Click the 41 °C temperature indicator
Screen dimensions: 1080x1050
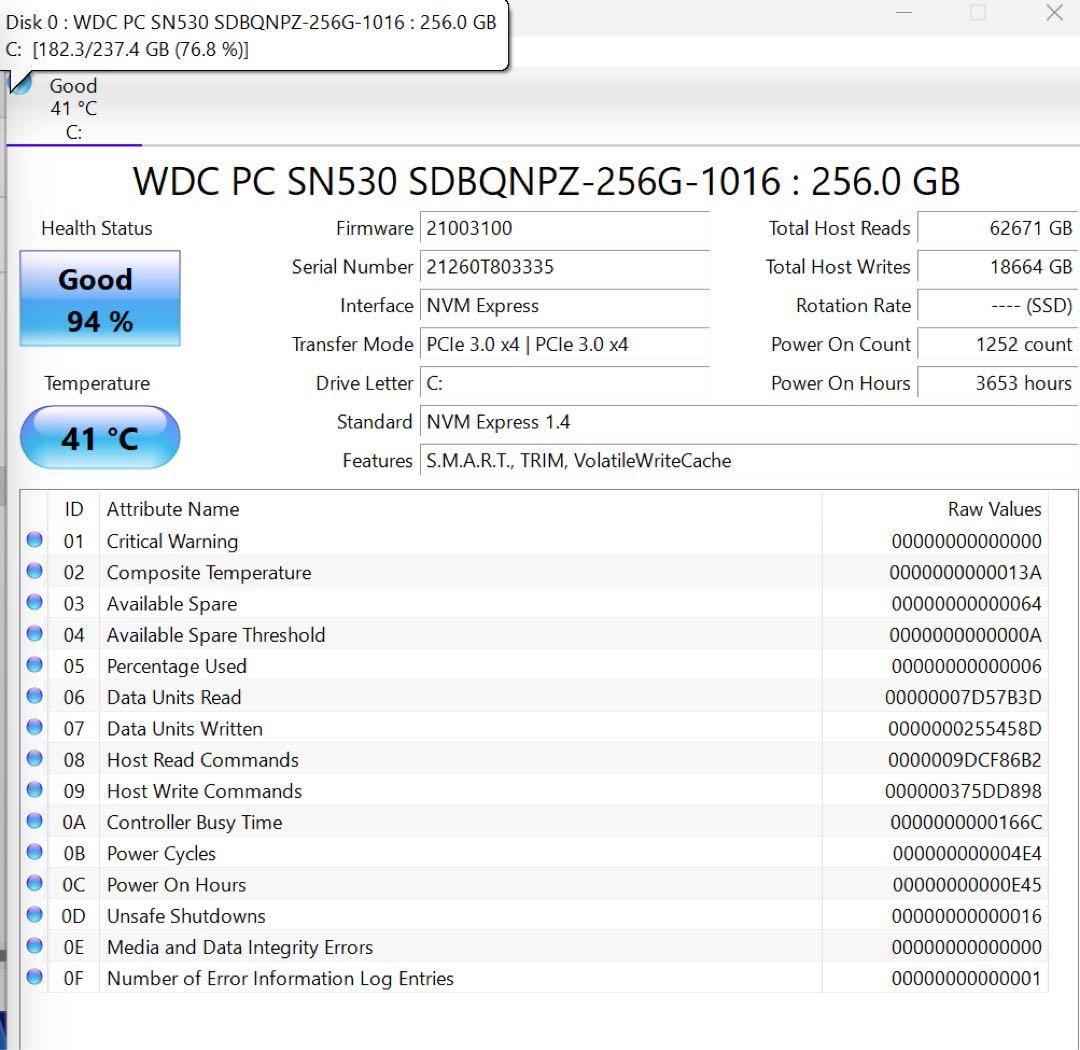(99, 437)
